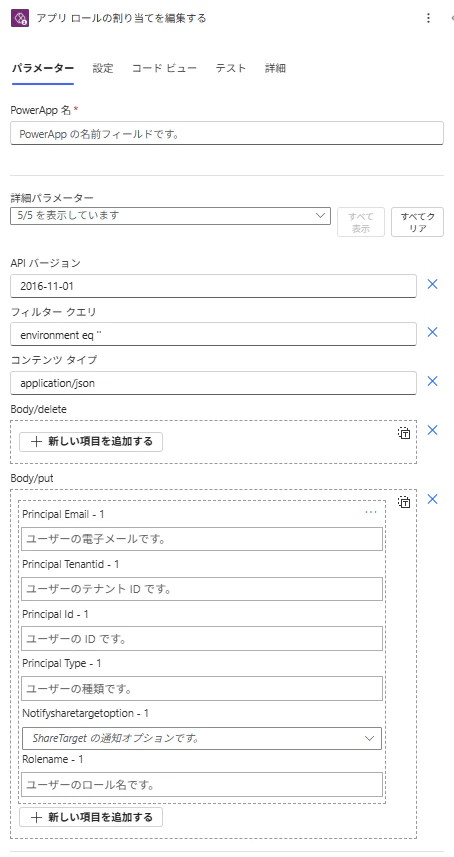Add new item under Body/put
The width and height of the screenshot is (454, 857).
pos(91,818)
